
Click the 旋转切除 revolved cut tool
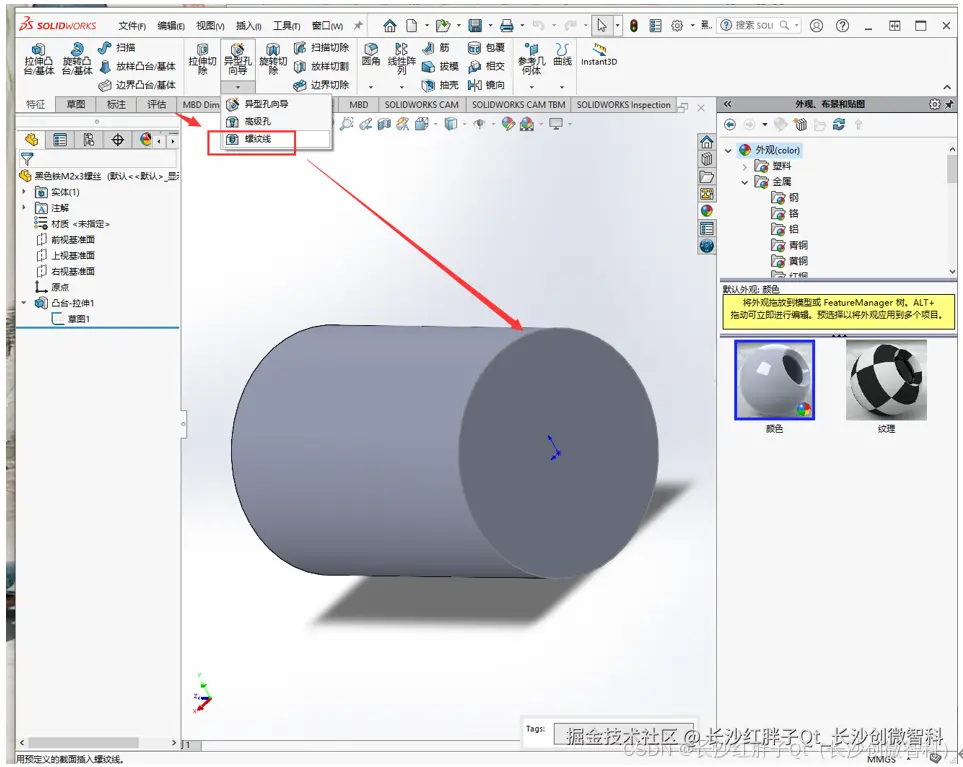pyautogui.click(x=273, y=59)
